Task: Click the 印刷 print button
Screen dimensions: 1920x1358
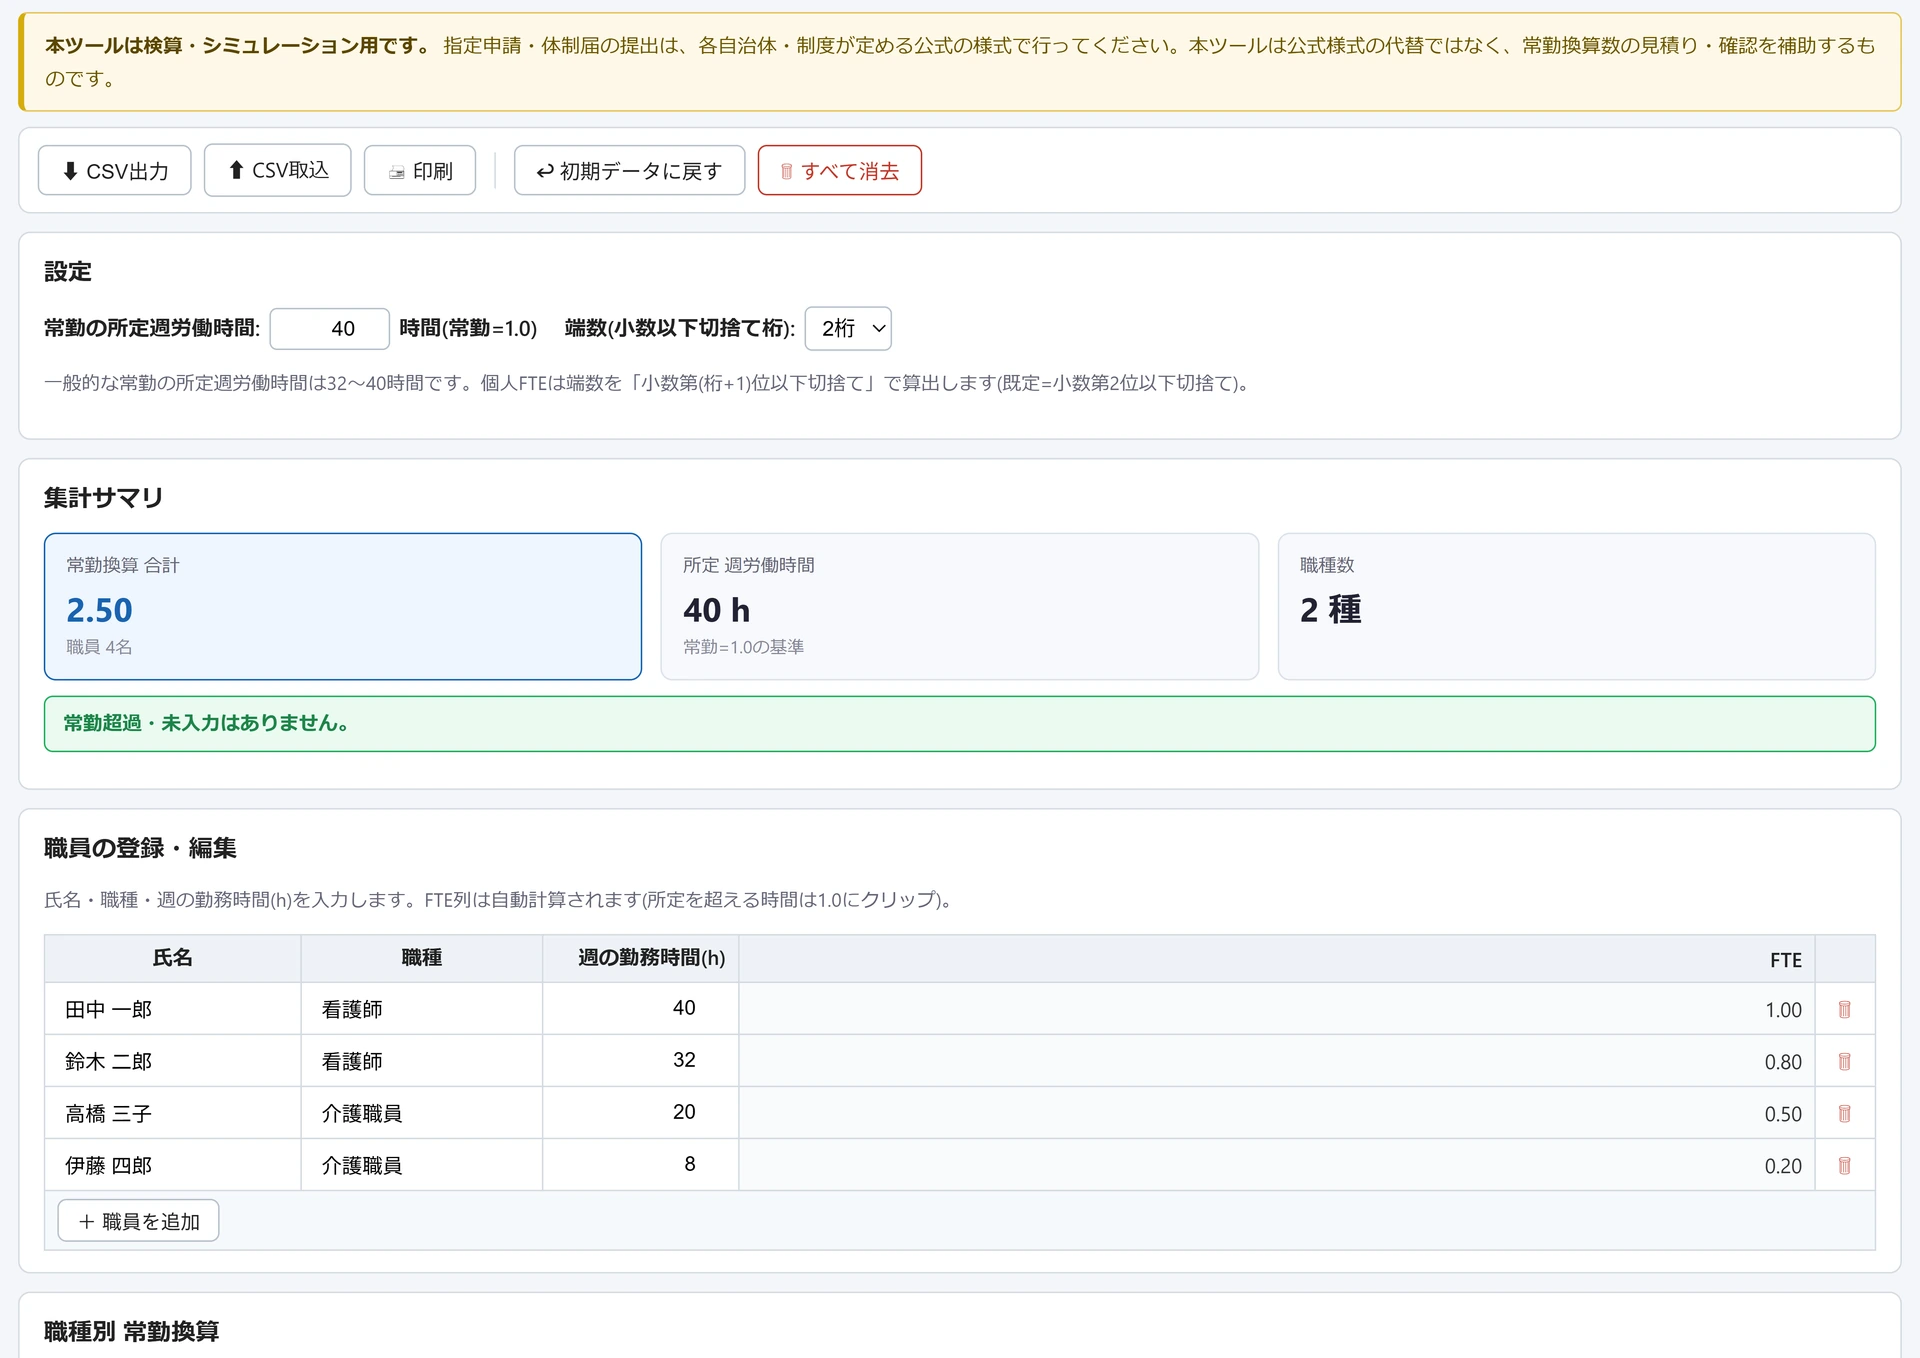Action: pos(419,170)
